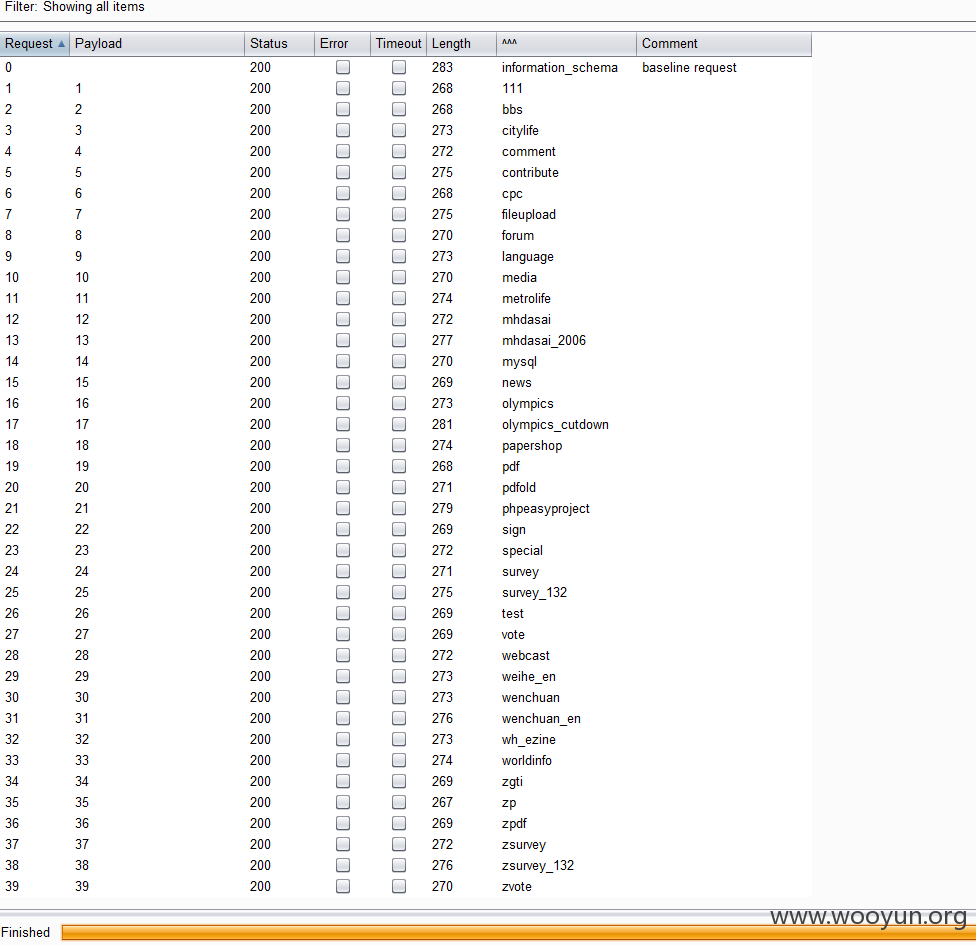Click the Payload column header

click(x=157, y=44)
